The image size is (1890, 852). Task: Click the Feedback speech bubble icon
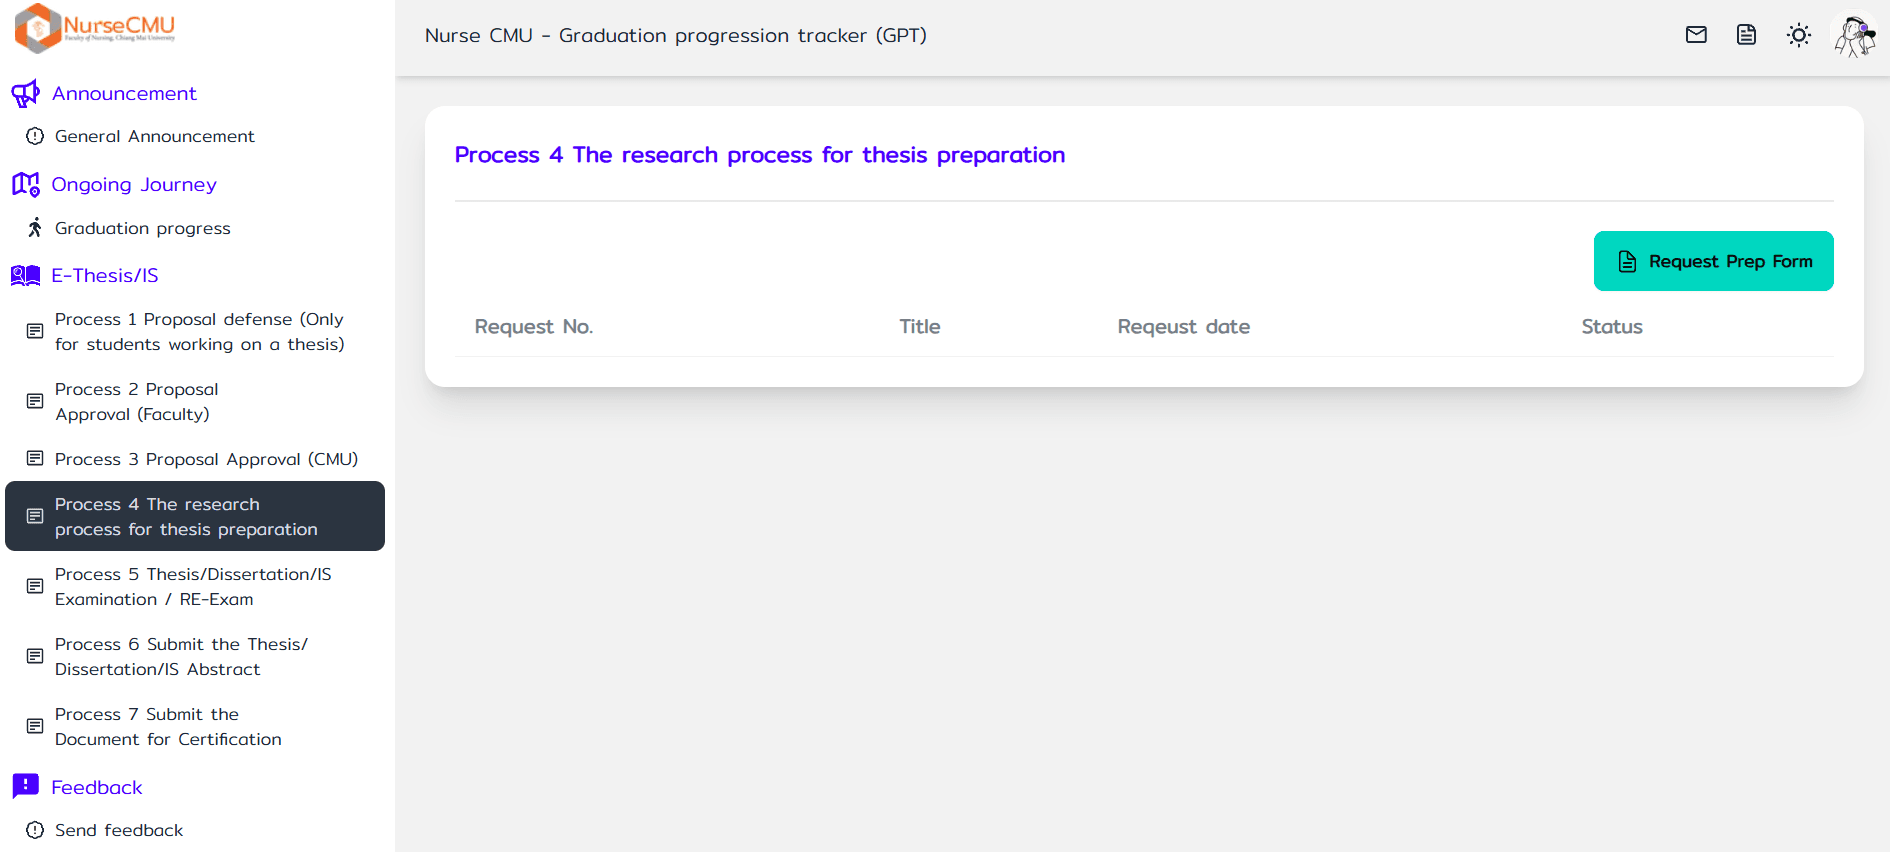click(25, 786)
